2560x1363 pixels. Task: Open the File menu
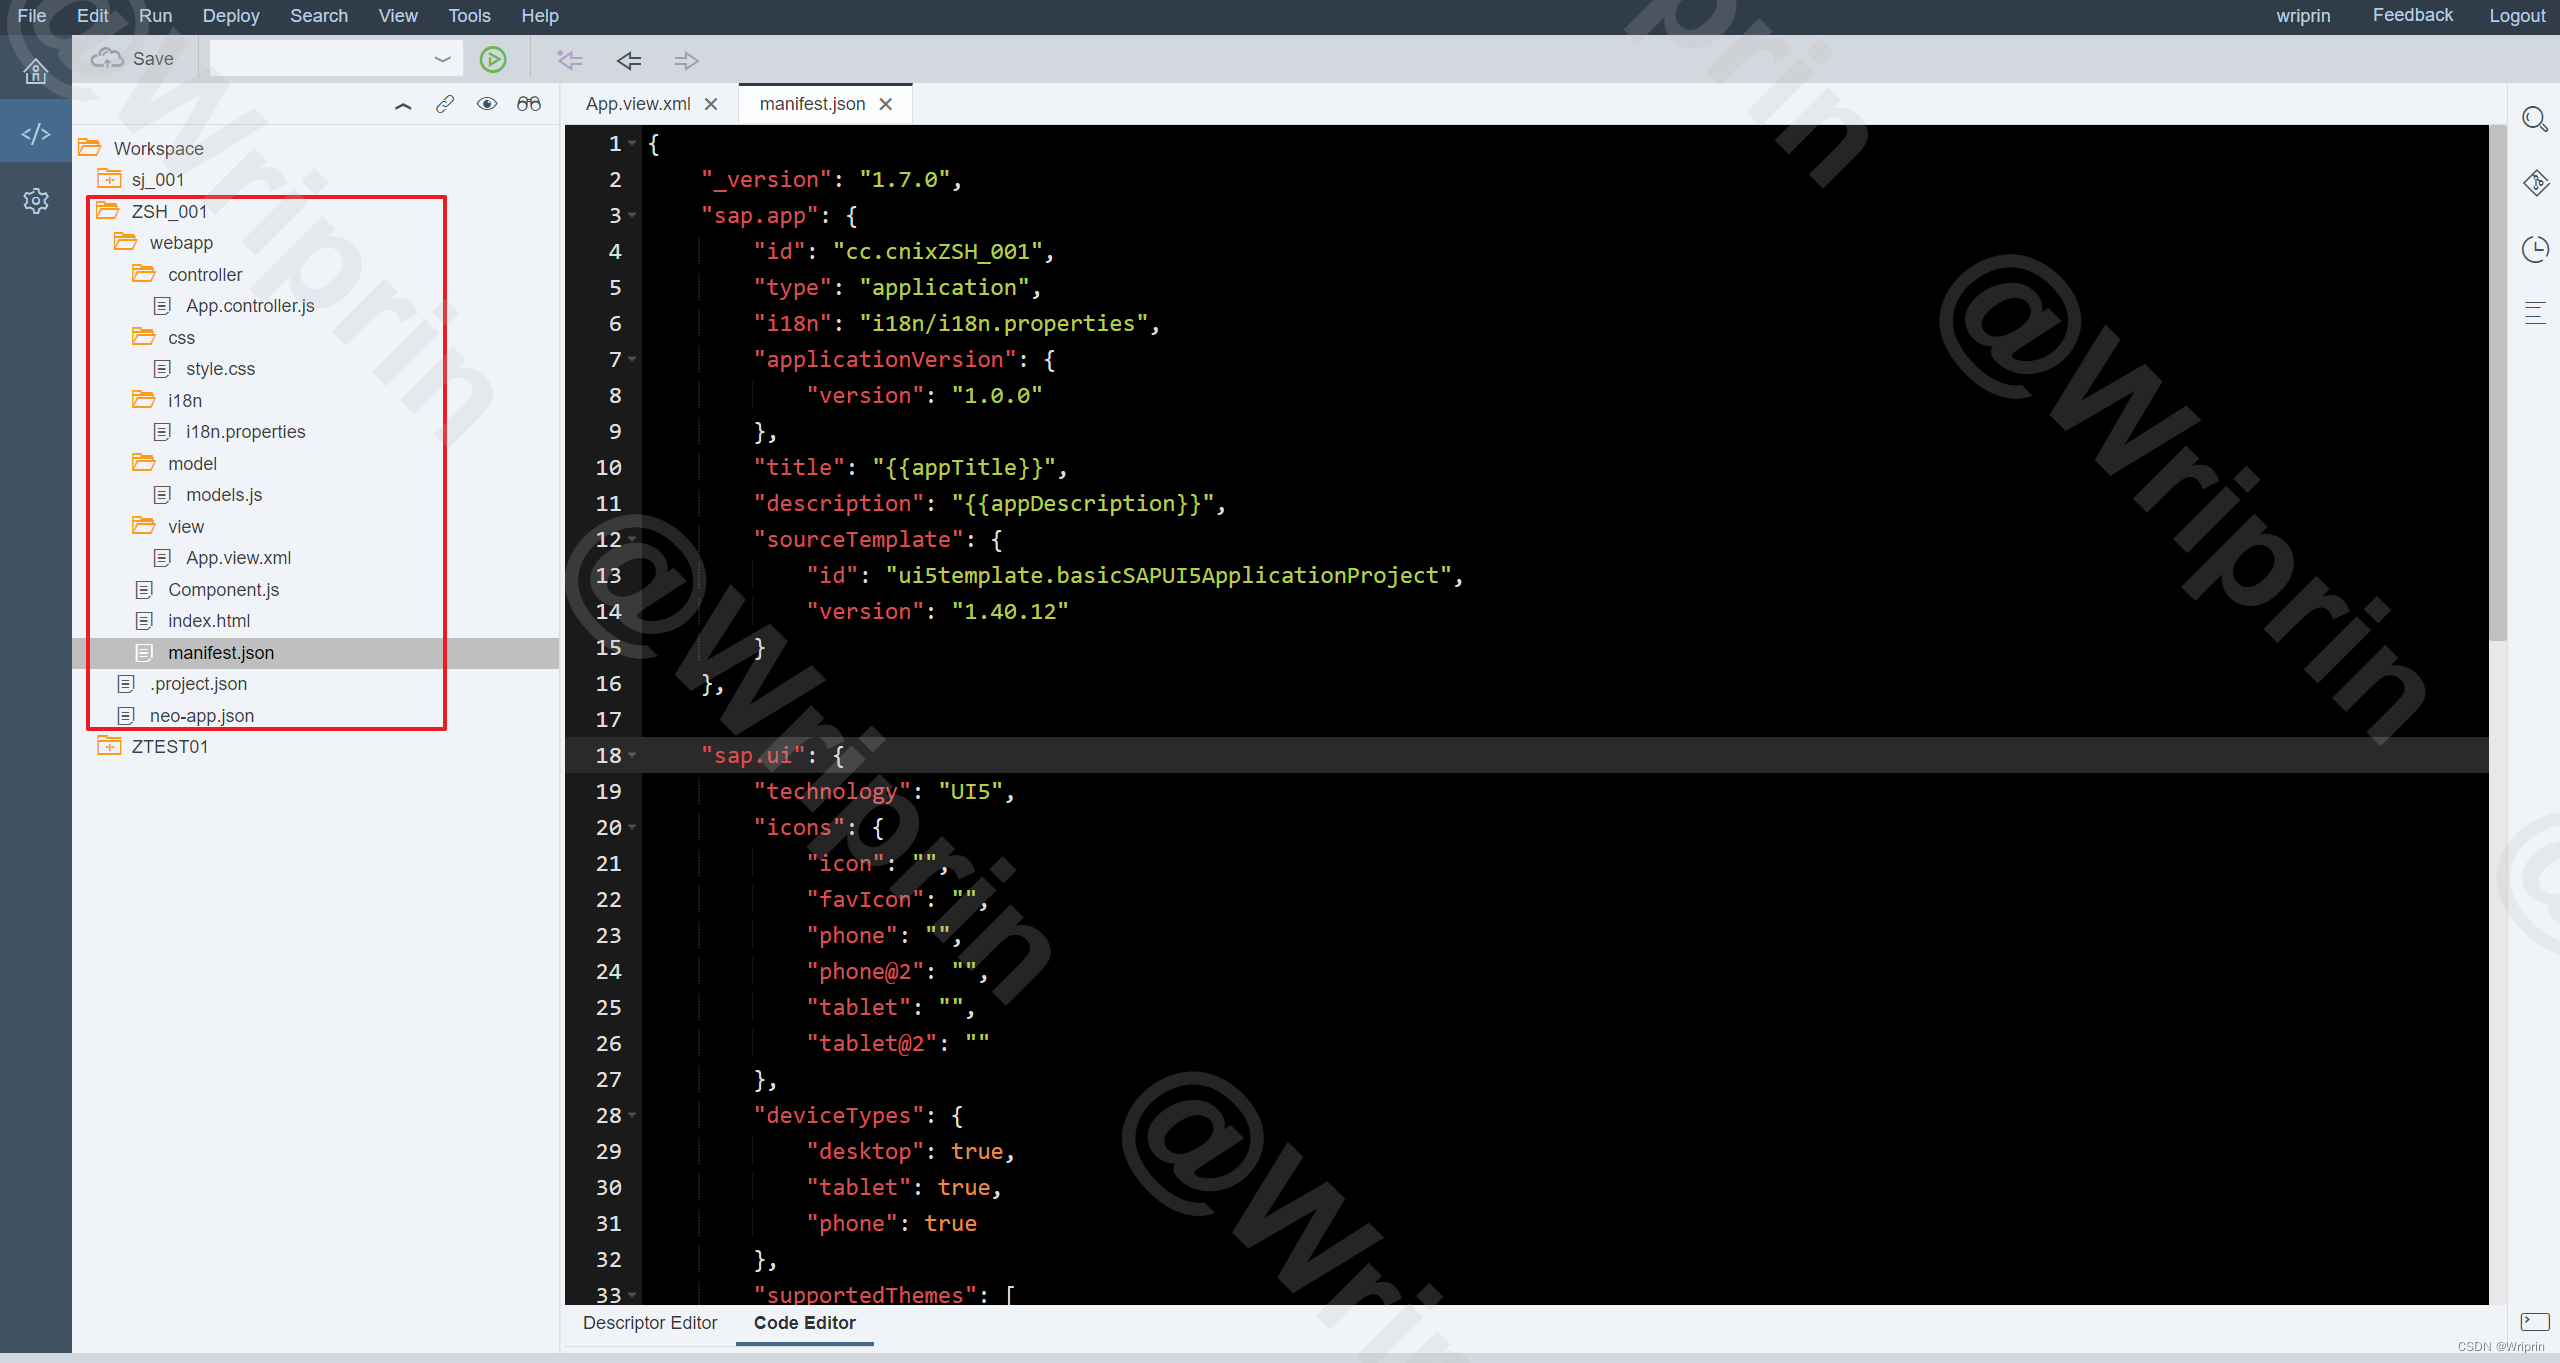click(x=30, y=15)
